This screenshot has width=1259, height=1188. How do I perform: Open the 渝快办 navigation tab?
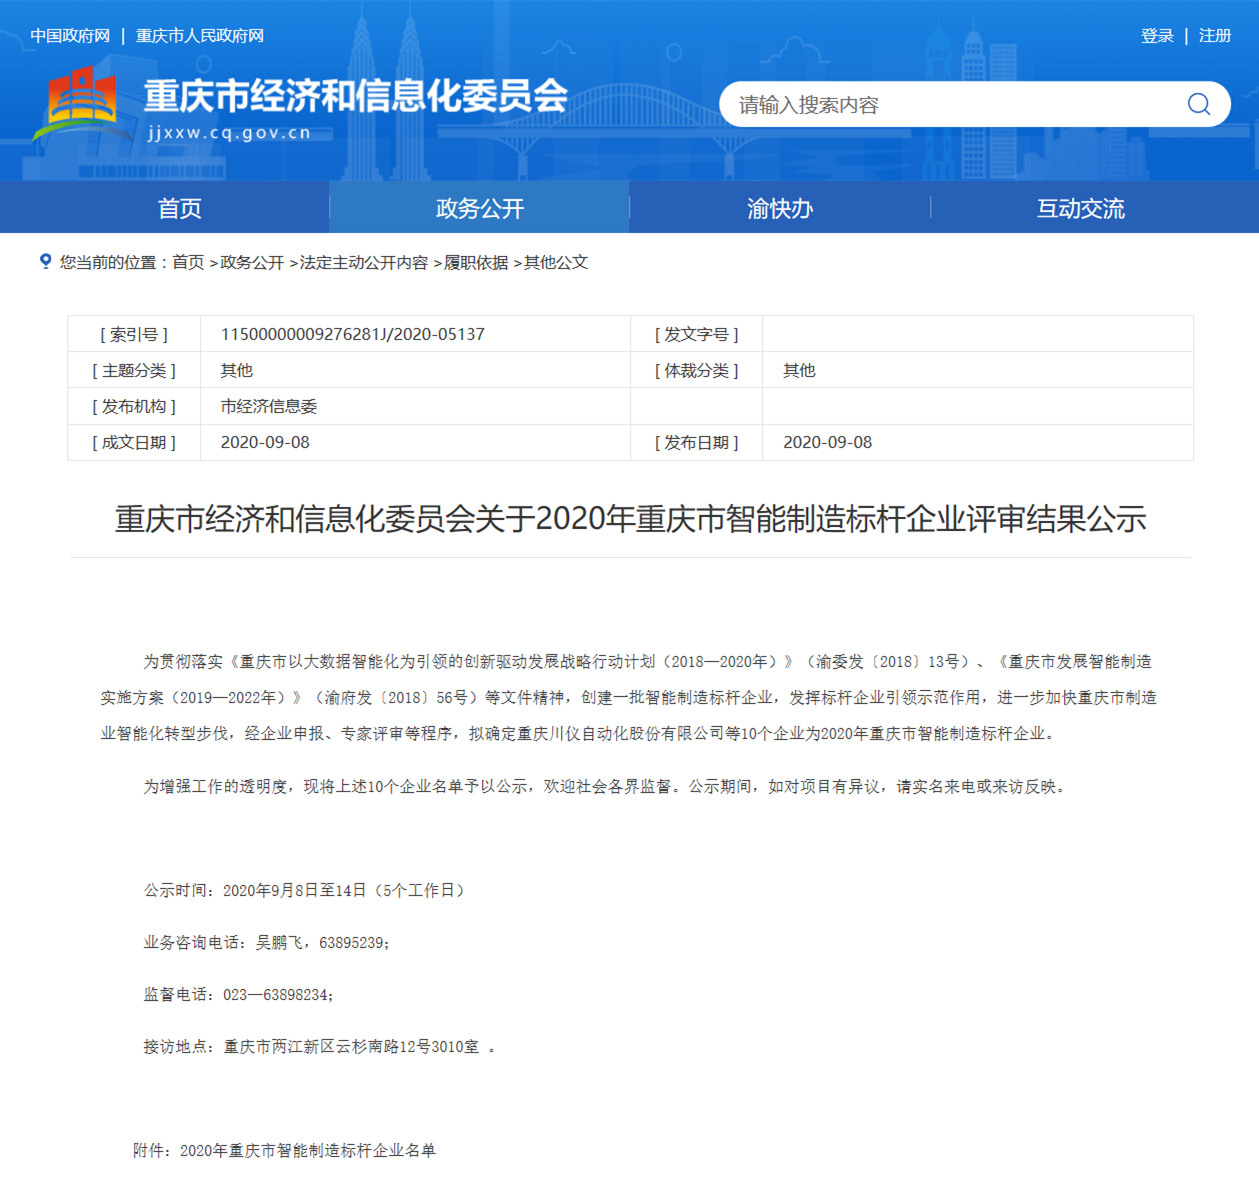pos(780,208)
